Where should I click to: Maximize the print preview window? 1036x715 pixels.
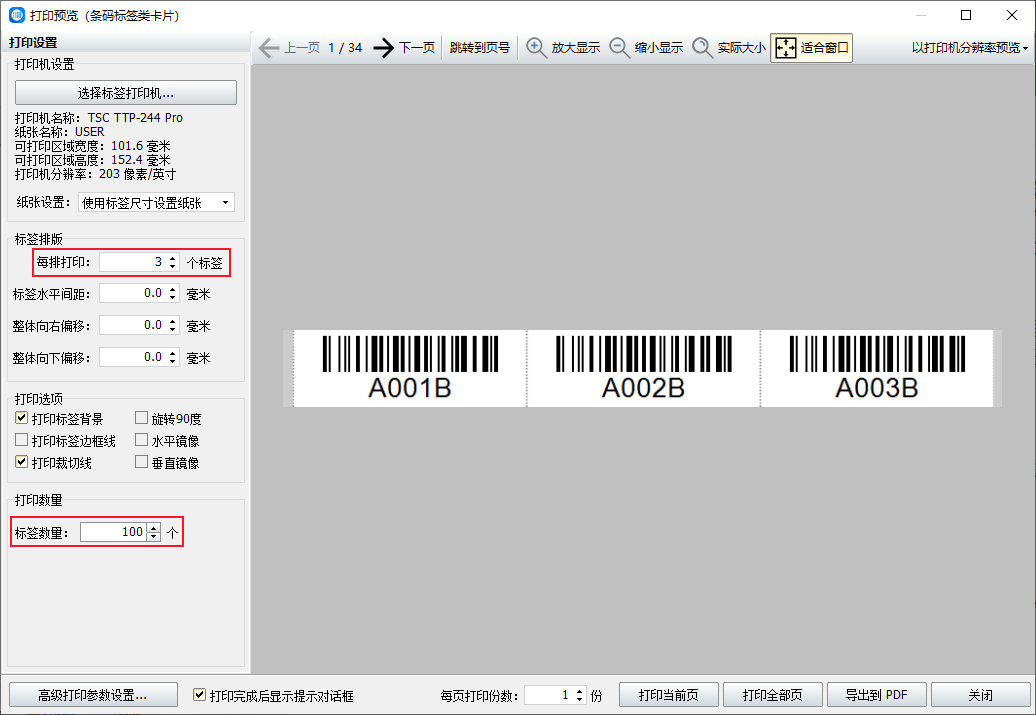966,15
